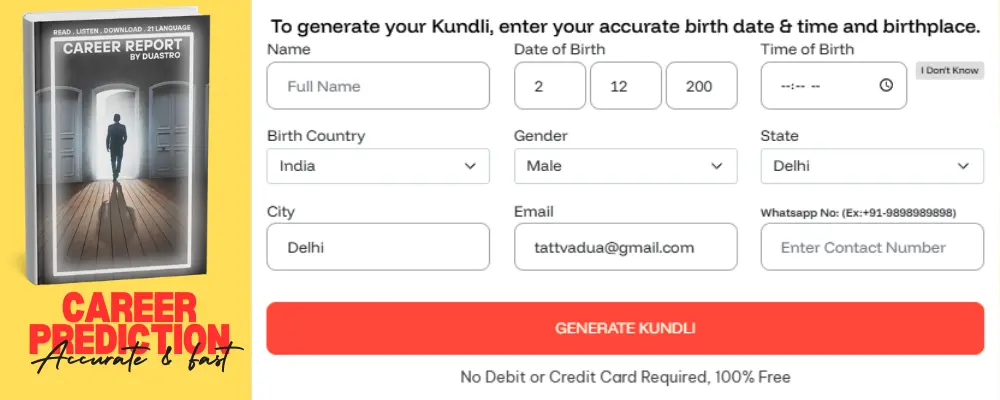The image size is (1000, 400).
Task: Click the Time of Birth input field
Action: point(820,86)
